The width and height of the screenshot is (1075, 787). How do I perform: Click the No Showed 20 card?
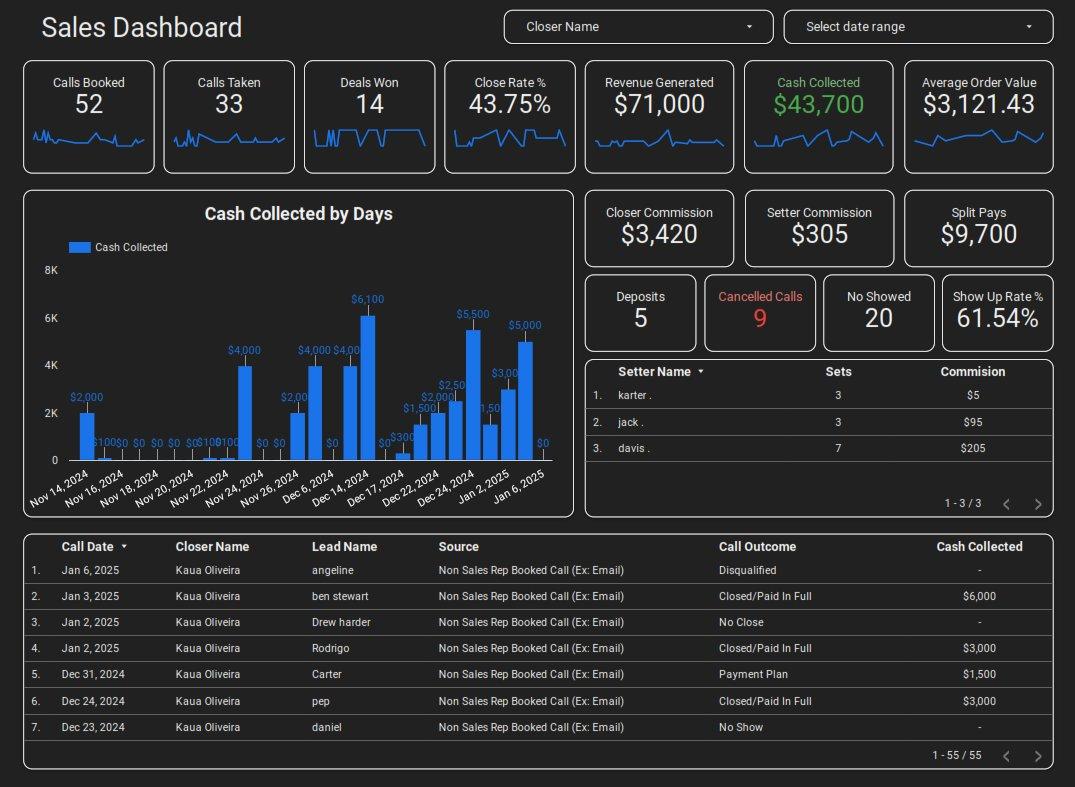pos(879,313)
